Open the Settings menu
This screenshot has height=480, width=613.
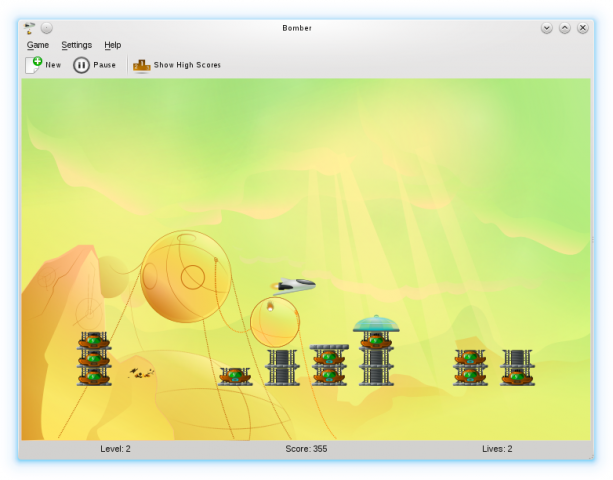[76, 45]
